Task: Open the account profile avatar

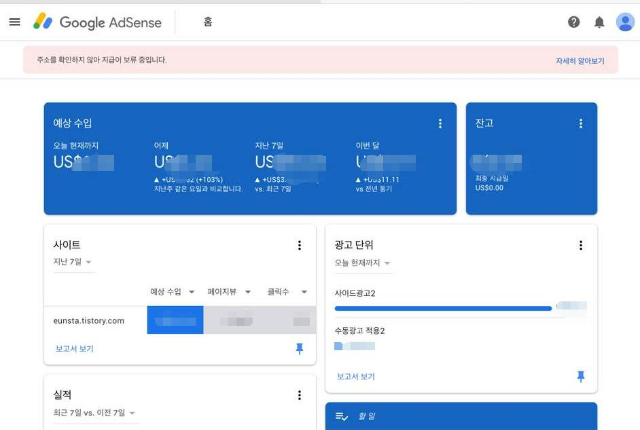Action: [x=625, y=22]
